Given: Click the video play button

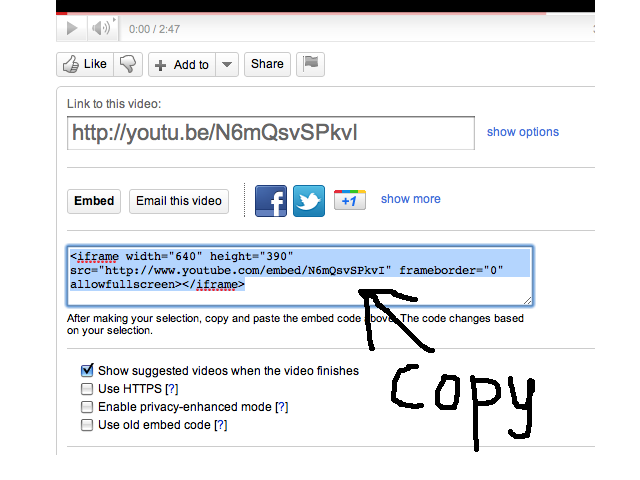Looking at the screenshot, I should [x=72, y=29].
